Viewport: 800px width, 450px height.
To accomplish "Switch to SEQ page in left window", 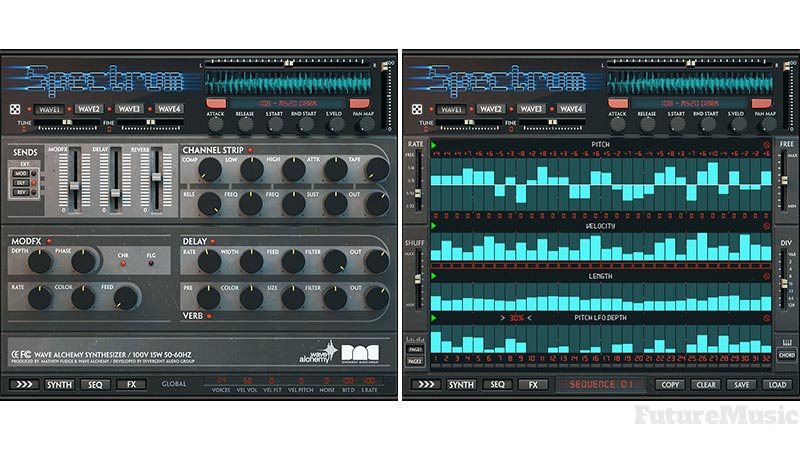I will tap(95, 384).
